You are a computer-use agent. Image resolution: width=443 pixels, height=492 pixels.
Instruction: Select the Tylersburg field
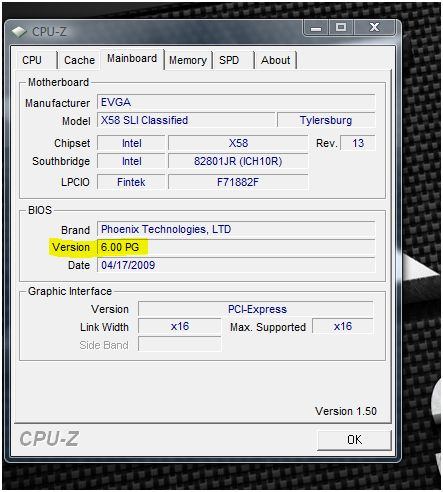326,120
